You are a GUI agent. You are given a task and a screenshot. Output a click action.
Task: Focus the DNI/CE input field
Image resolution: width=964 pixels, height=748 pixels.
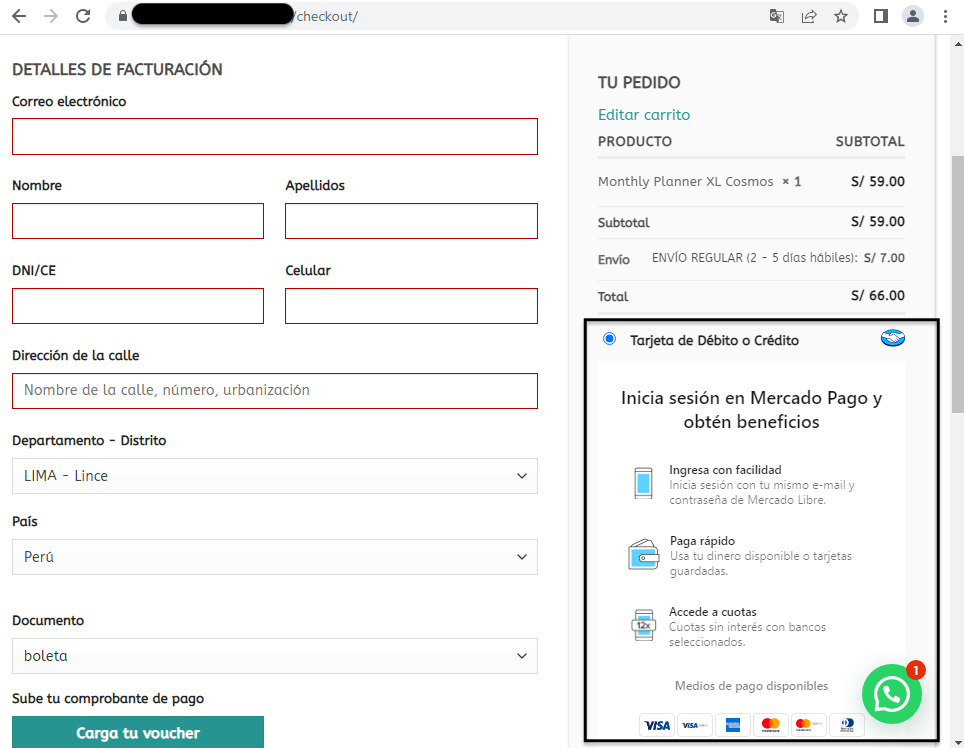pos(138,305)
